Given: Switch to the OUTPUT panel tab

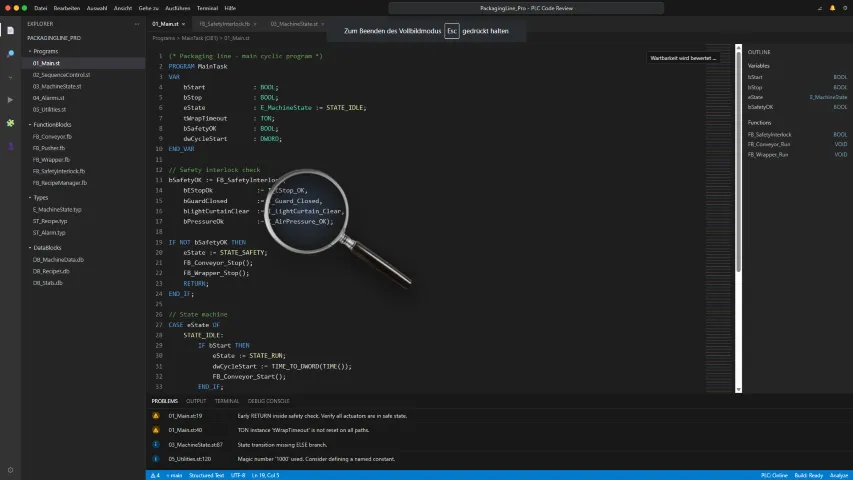Looking at the screenshot, I should tap(196, 401).
